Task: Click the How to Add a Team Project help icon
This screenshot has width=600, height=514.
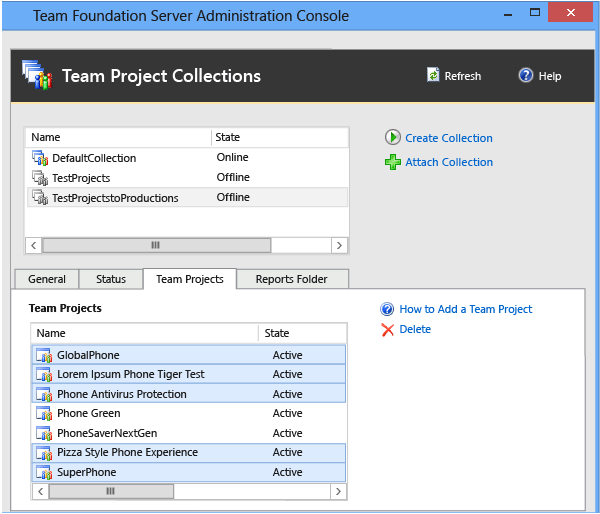Action: coord(387,309)
